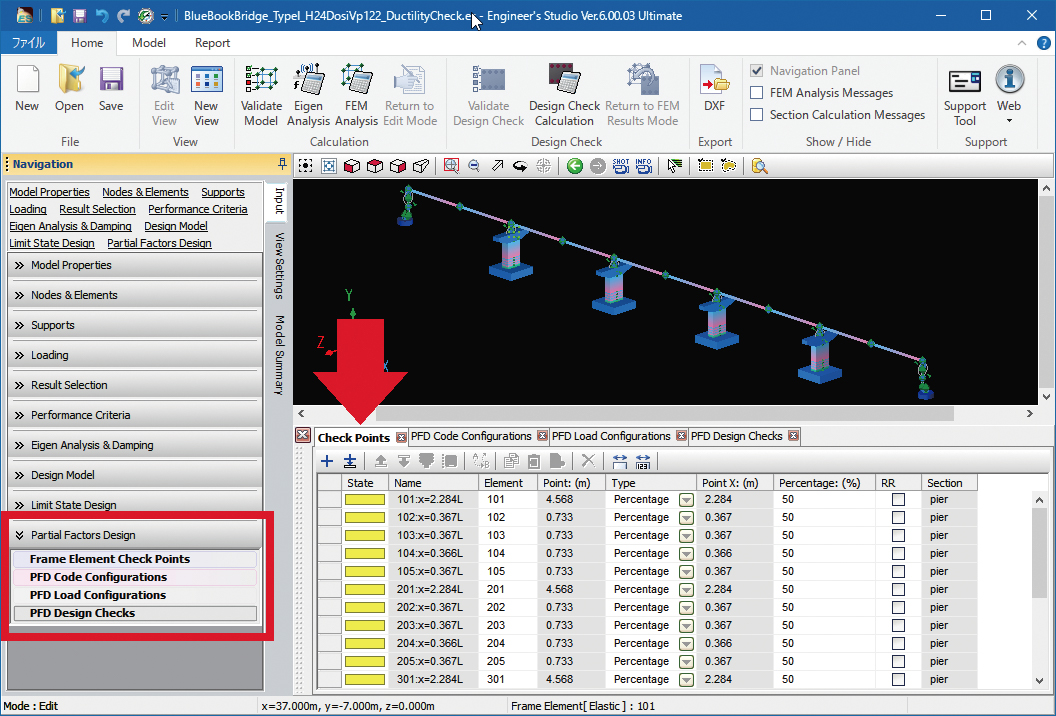The width and height of the screenshot is (1056, 716).
Task: Enable FEM Analysis Messages checkbox
Action: pyautogui.click(x=758, y=93)
